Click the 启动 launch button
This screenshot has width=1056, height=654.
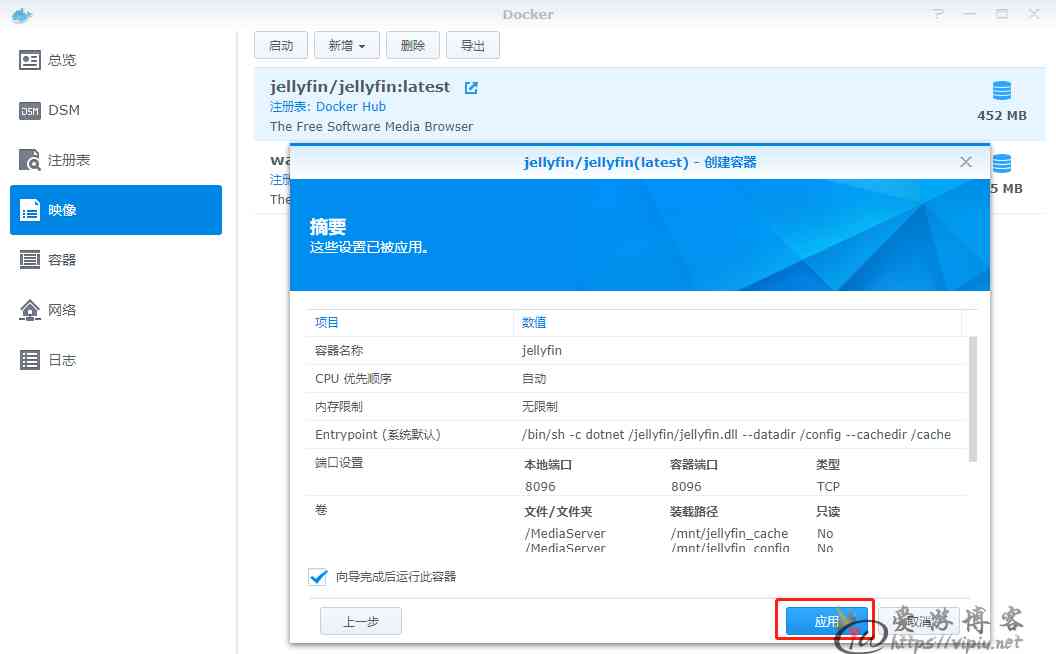281,45
